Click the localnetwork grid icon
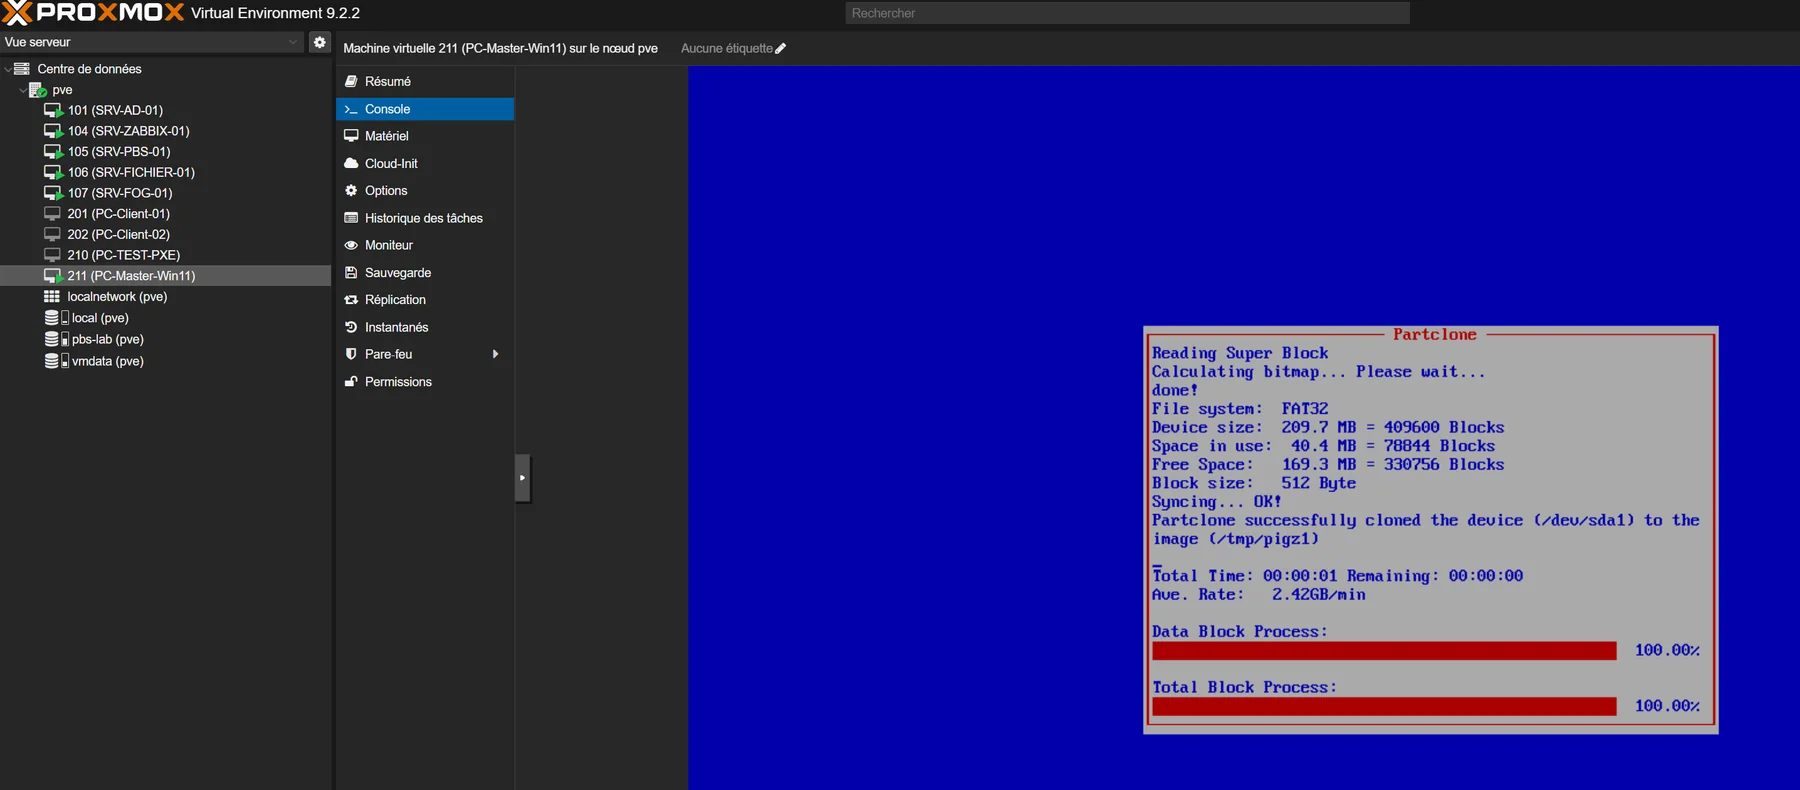The image size is (1800, 790). pyautogui.click(x=52, y=297)
